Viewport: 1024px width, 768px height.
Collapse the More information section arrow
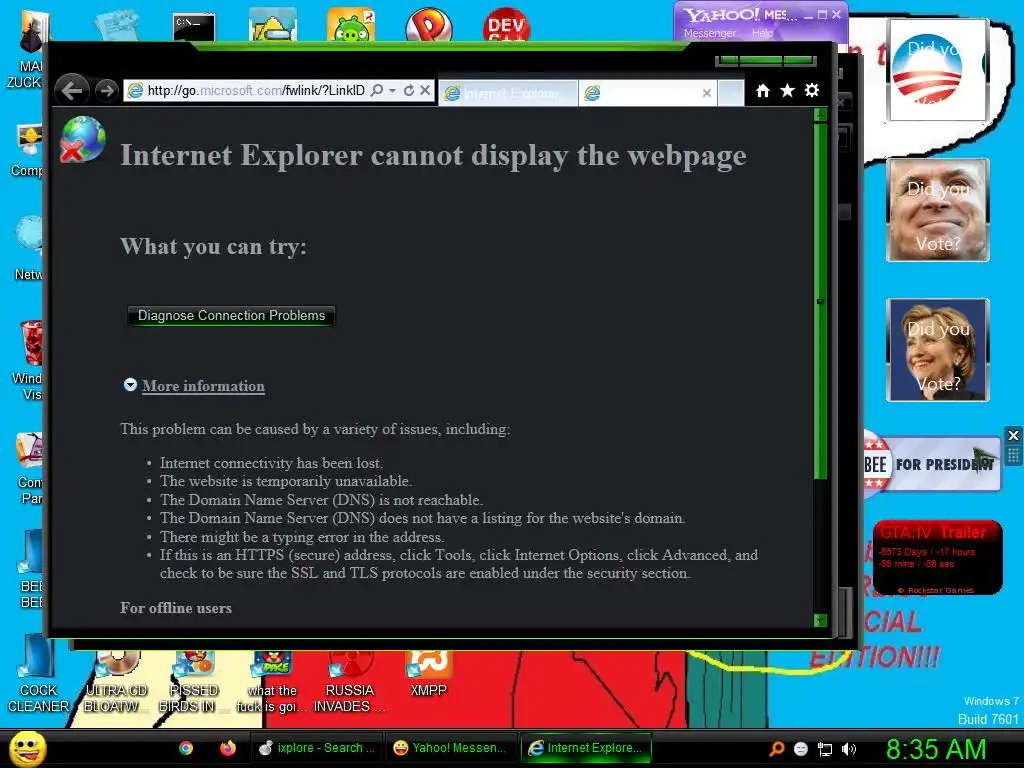click(x=131, y=385)
